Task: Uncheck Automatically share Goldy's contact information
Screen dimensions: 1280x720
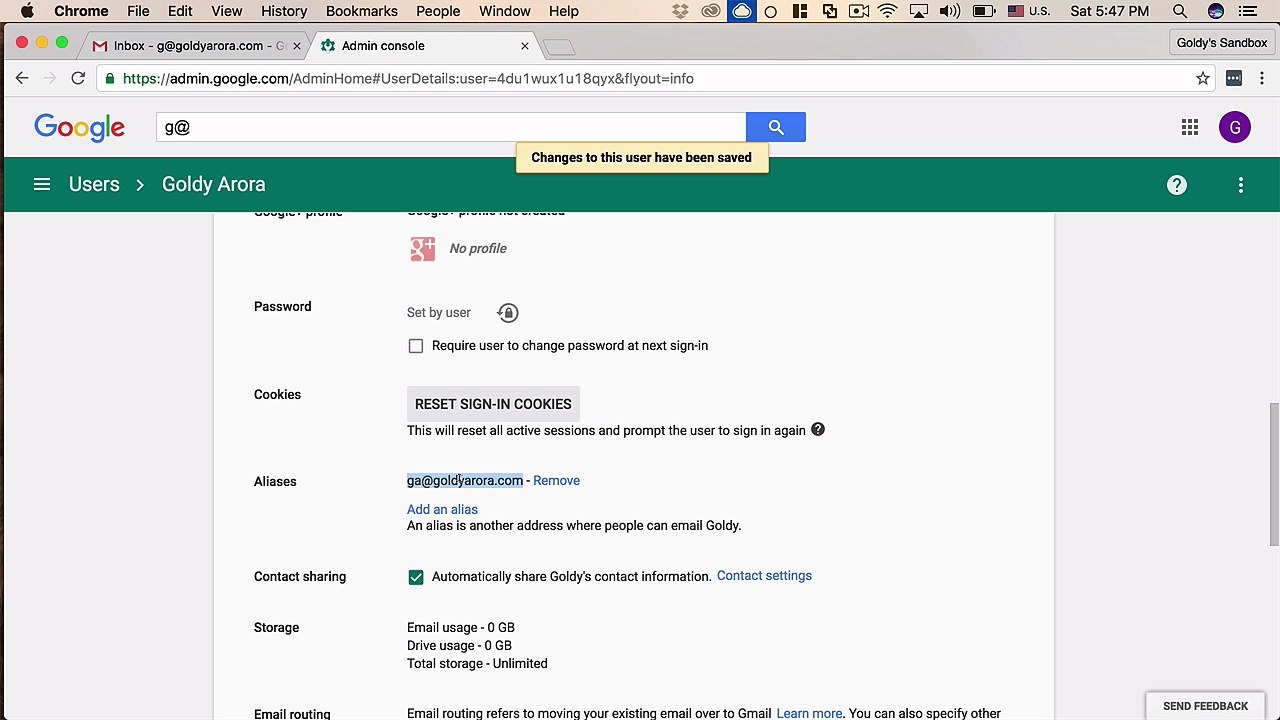Action: coord(416,577)
